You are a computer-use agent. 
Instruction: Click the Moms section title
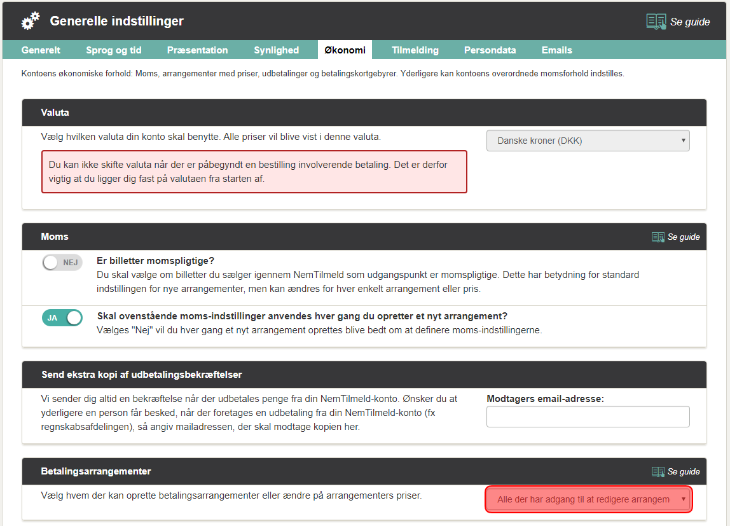click(x=54, y=236)
